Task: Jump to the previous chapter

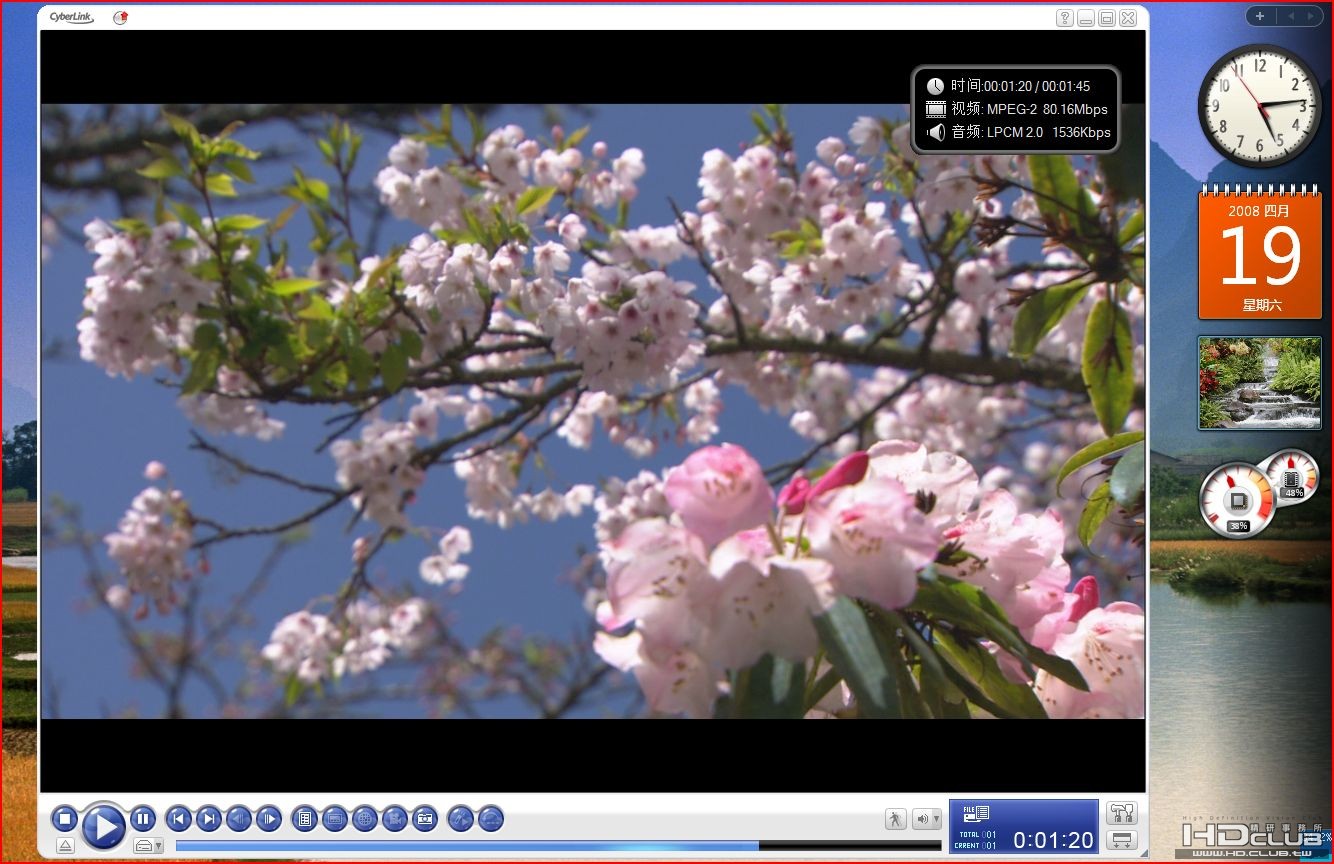Action: (178, 819)
